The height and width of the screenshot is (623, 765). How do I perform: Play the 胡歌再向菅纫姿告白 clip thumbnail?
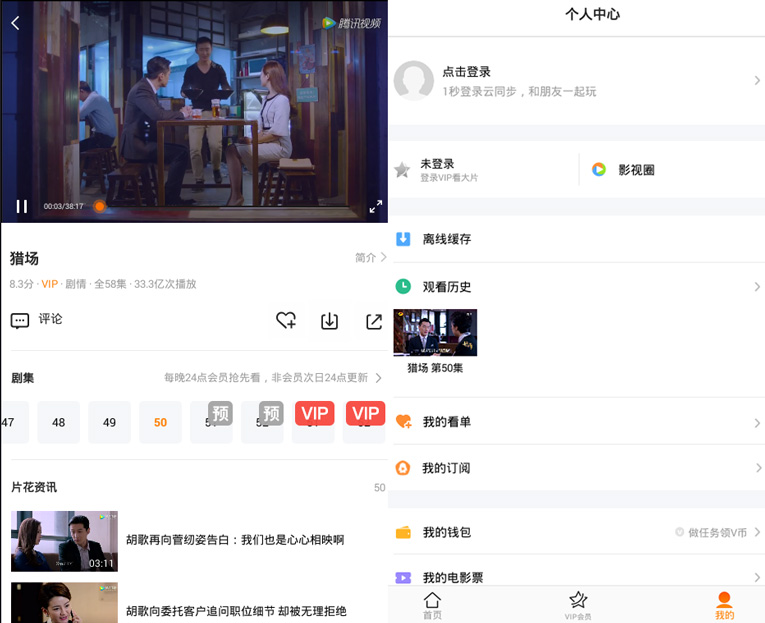tap(64, 540)
